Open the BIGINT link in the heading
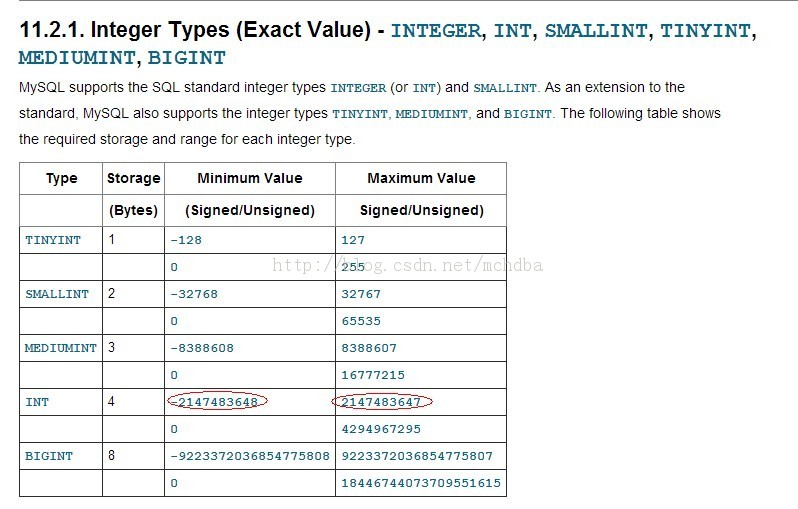The width and height of the screenshot is (798, 509). click(186, 58)
